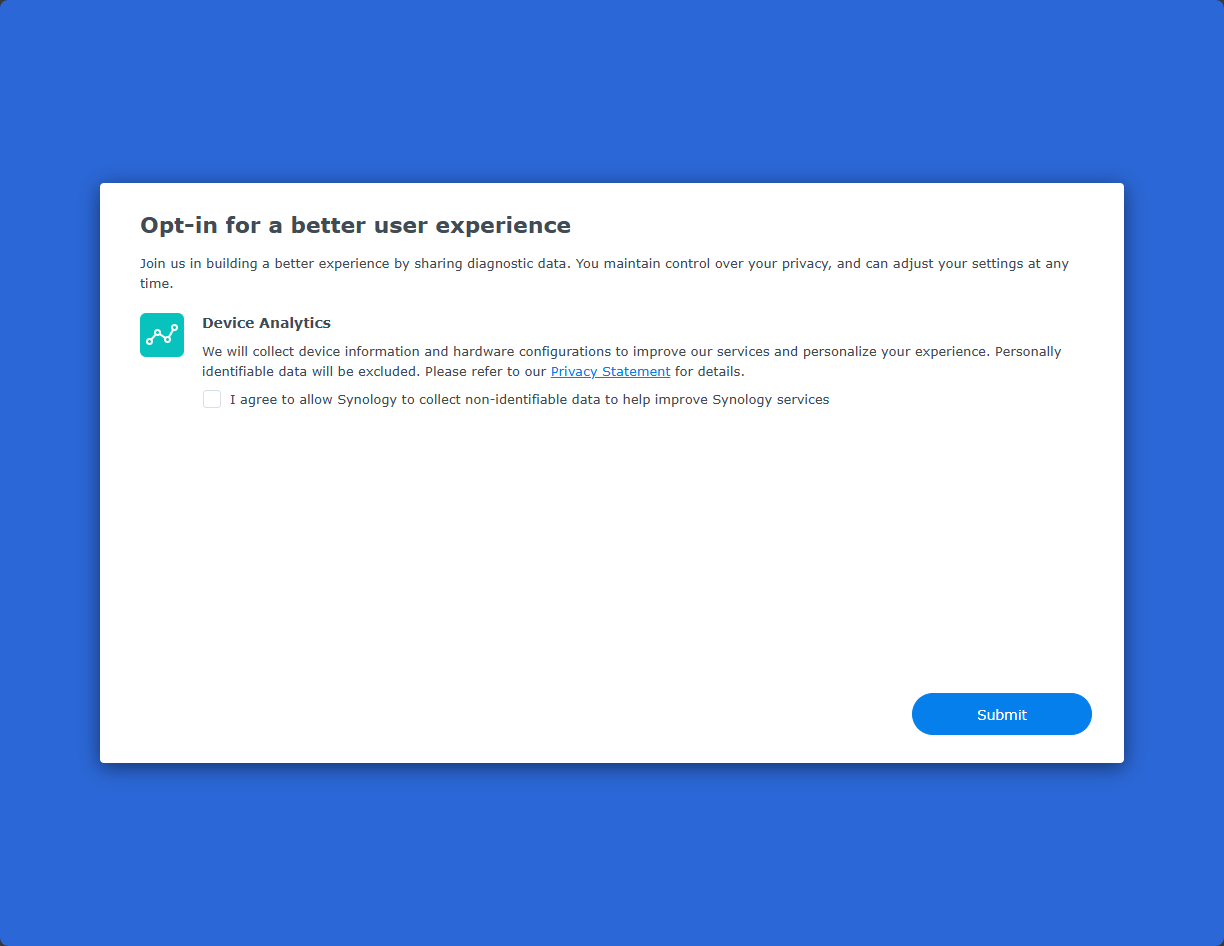Click the Device Analytics section title
This screenshot has height=946, width=1224.
tap(266, 323)
